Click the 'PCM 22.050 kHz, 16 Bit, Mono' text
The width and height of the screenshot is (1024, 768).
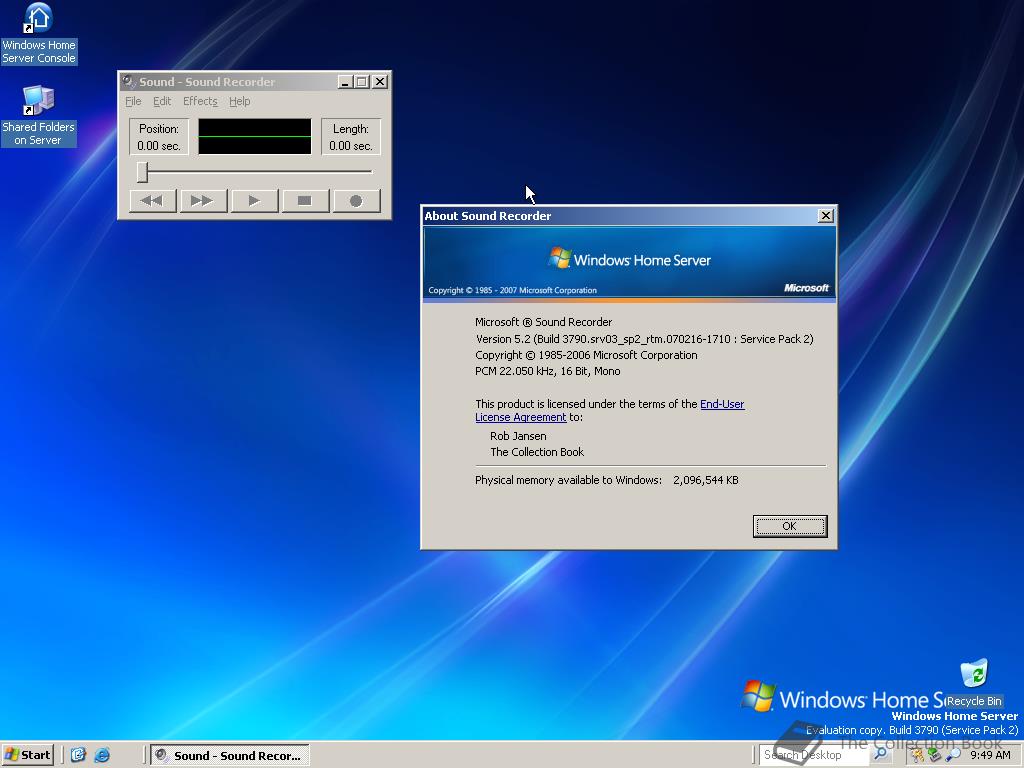coord(547,371)
